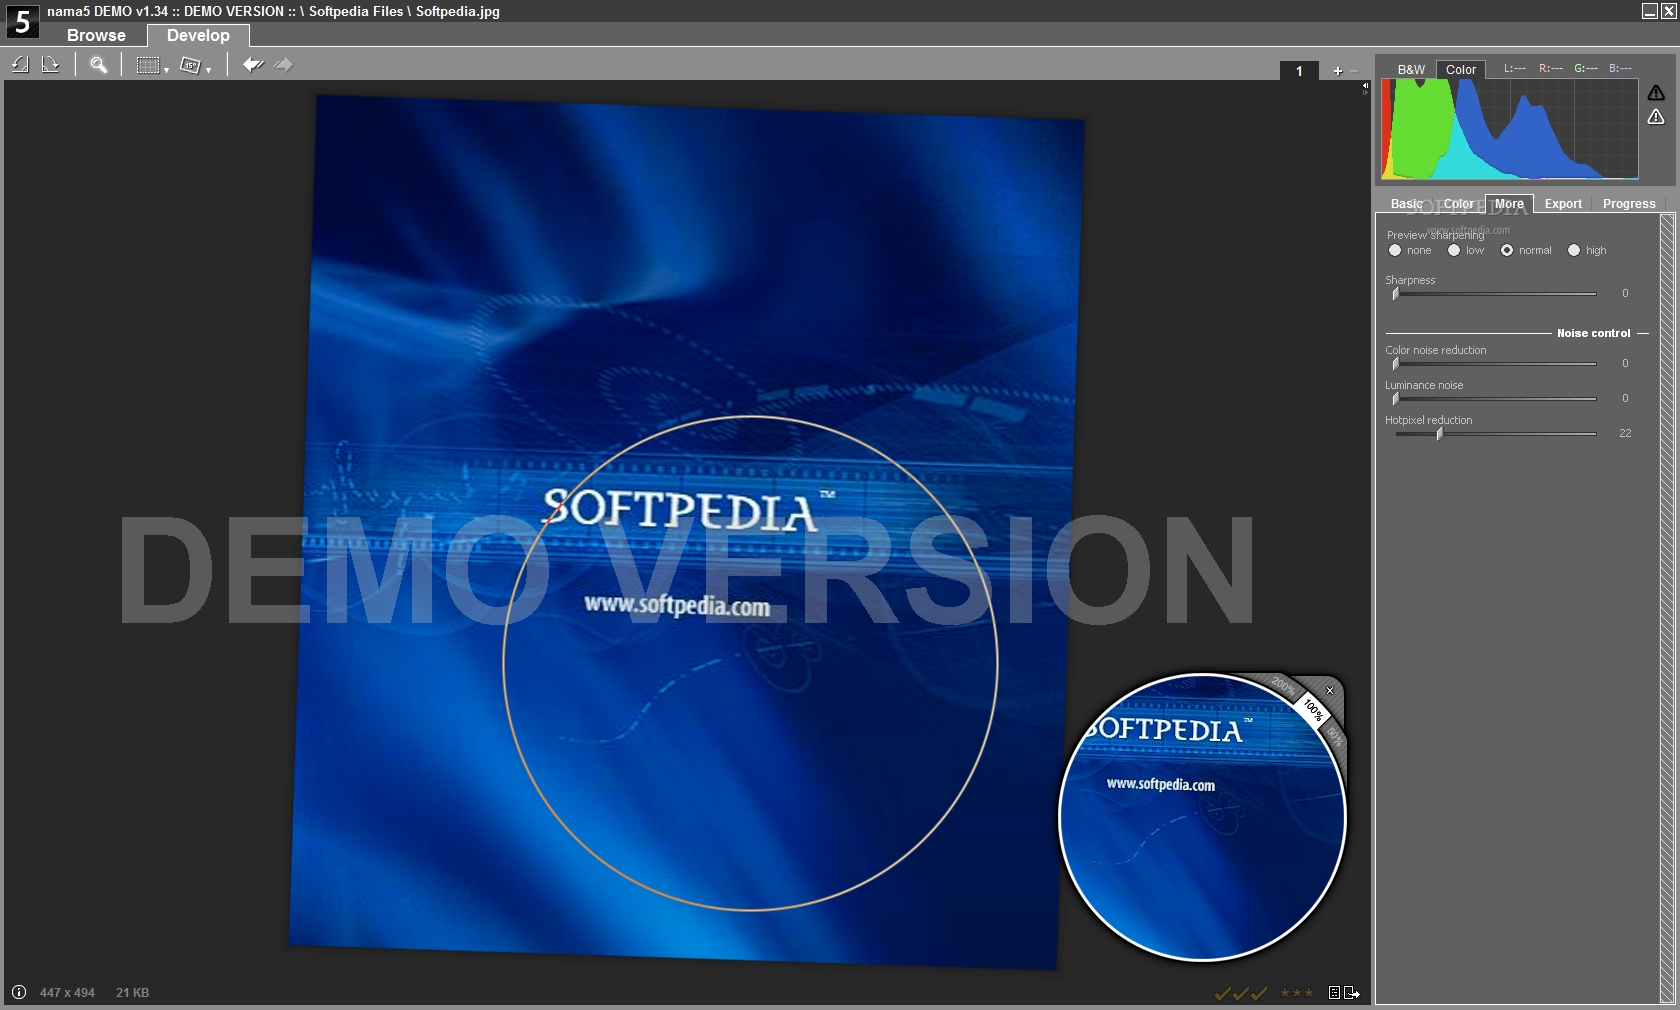Switch histogram to B&W mode

click(x=1411, y=69)
